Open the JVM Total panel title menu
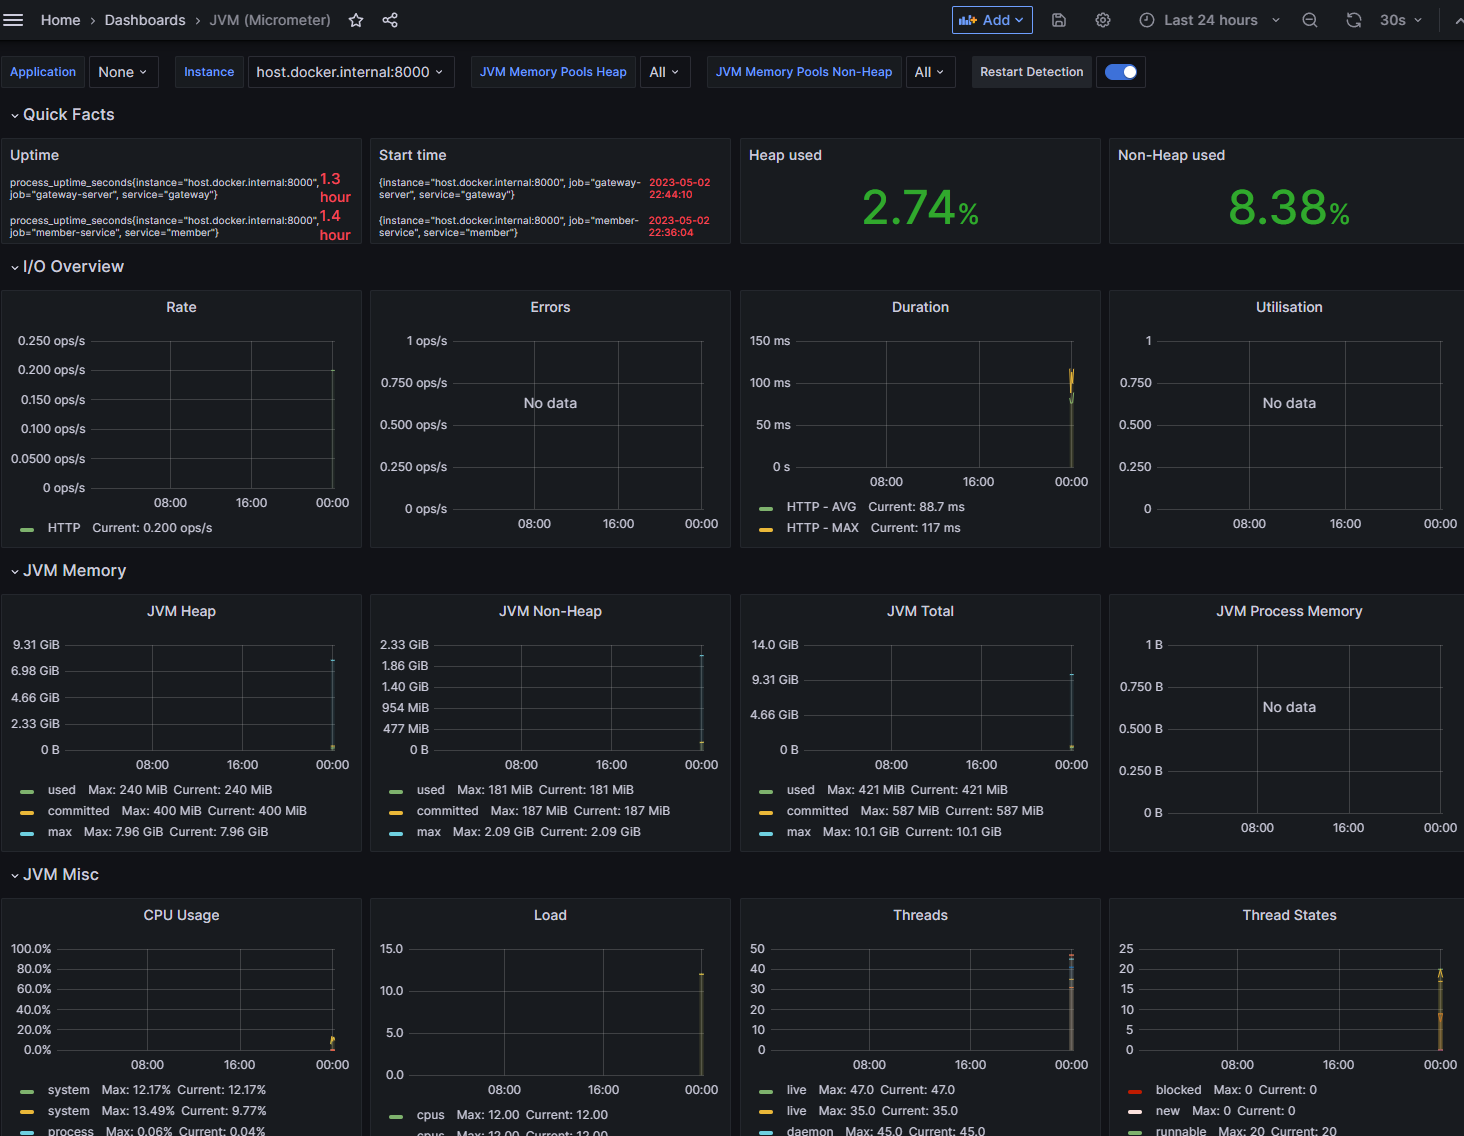 [920, 611]
